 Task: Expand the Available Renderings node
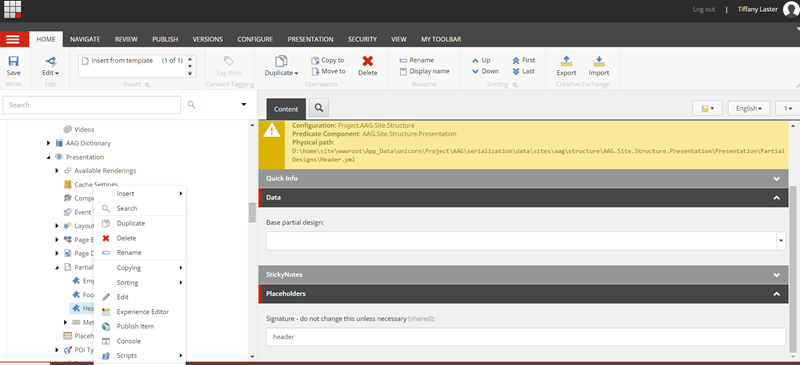click(x=57, y=171)
